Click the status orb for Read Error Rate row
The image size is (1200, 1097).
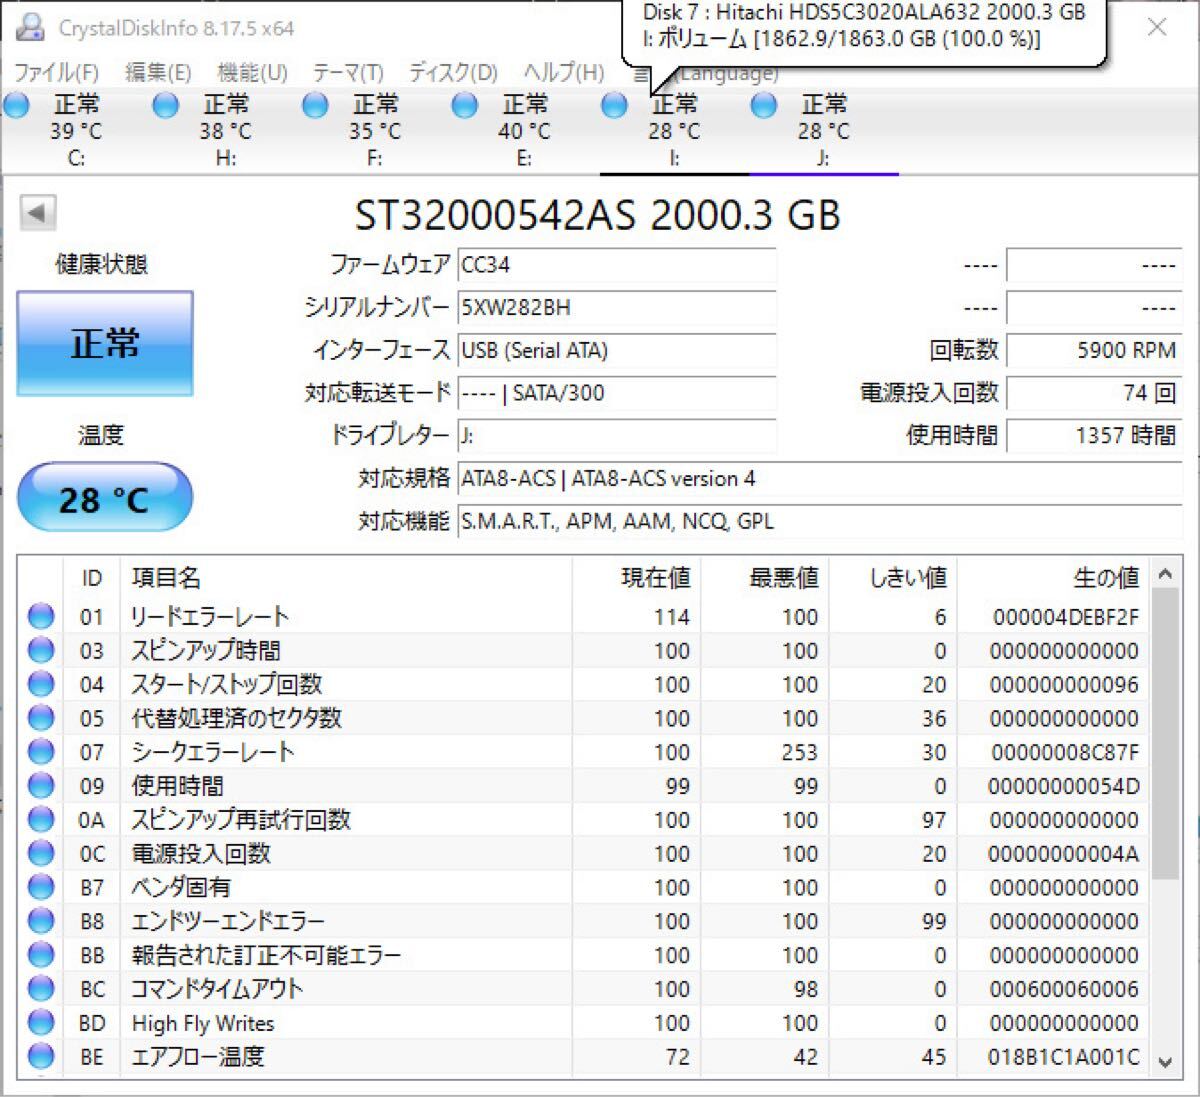pyautogui.click(x=41, y=617)
